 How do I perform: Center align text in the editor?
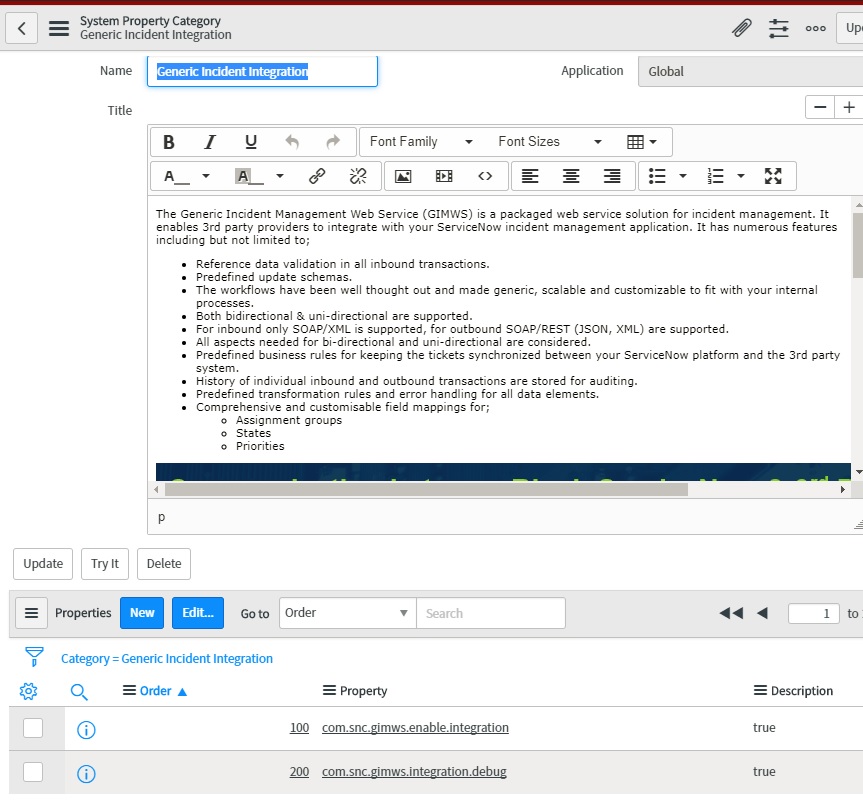(x=571, y=176)
